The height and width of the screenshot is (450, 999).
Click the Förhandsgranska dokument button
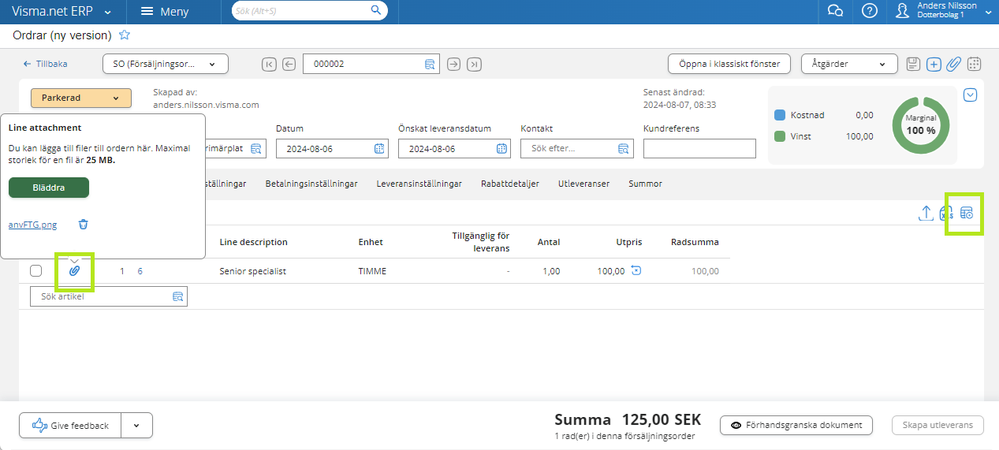point(796,425)
